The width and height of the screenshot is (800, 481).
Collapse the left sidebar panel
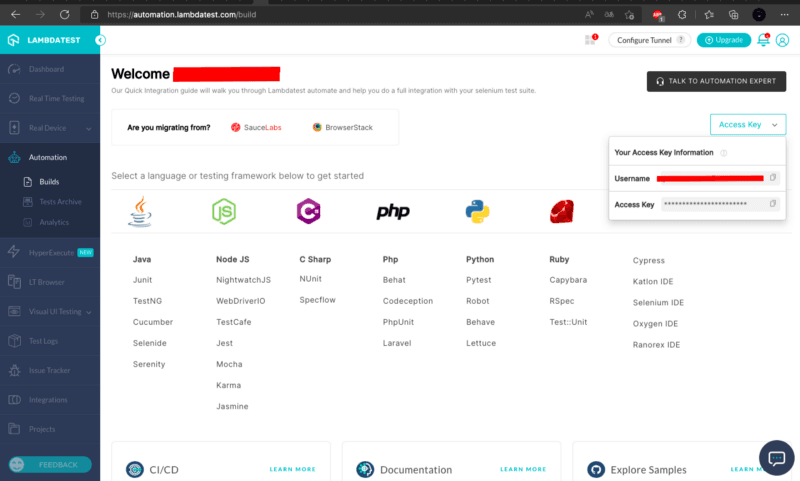pyautogui.click(x=100, y=40)
